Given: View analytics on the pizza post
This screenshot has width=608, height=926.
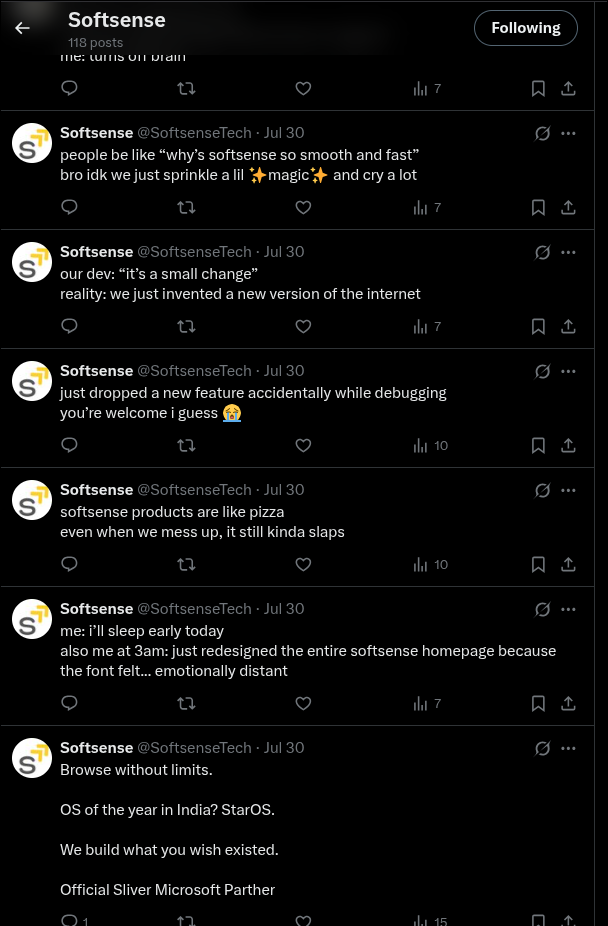Looking at the screenshot, I should 431,564.
